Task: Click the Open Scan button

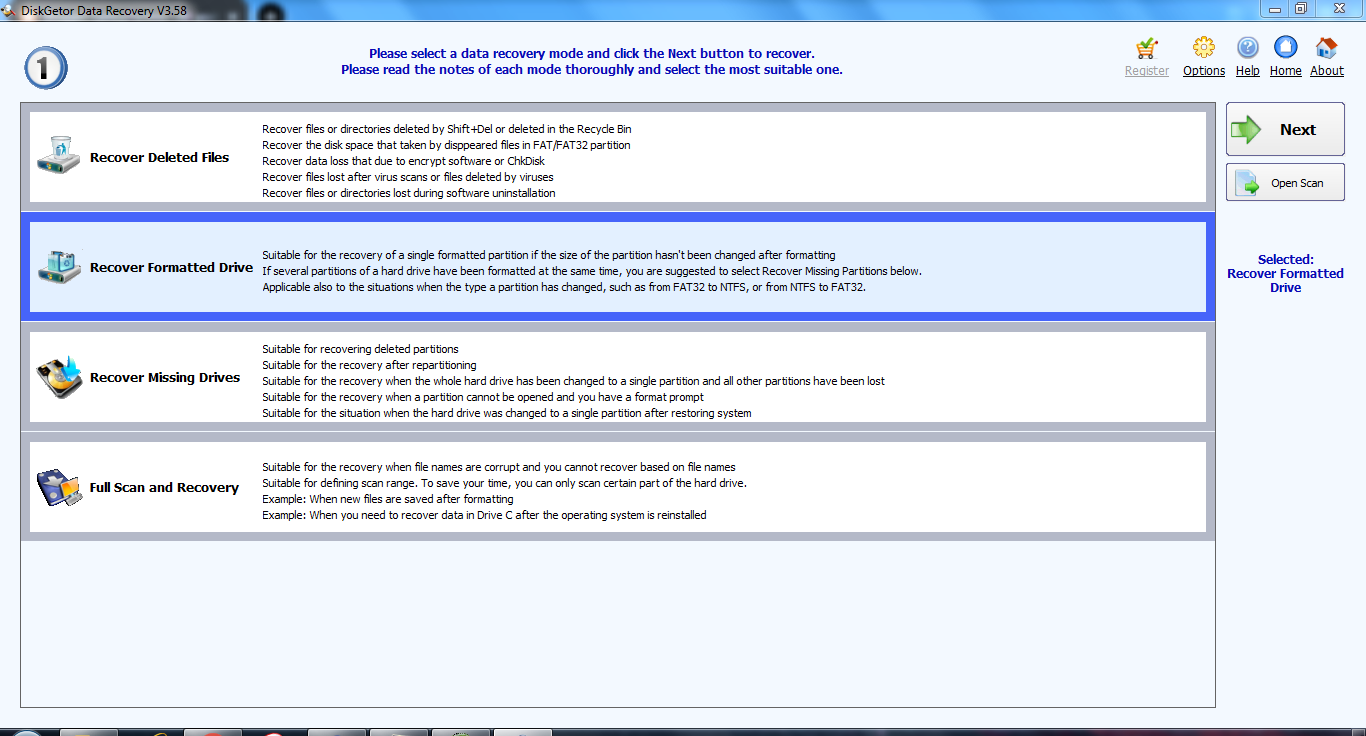Action: (x=1285, y=182)
